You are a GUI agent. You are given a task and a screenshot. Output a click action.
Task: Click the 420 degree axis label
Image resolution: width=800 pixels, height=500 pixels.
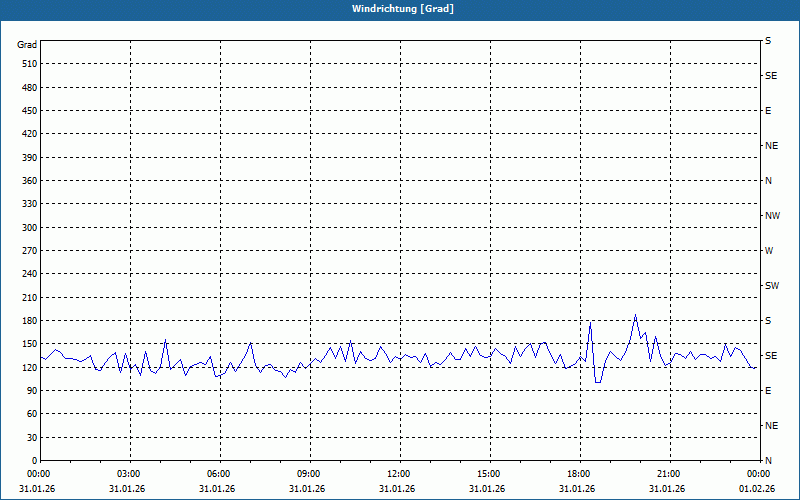click(x=30, y=134)
